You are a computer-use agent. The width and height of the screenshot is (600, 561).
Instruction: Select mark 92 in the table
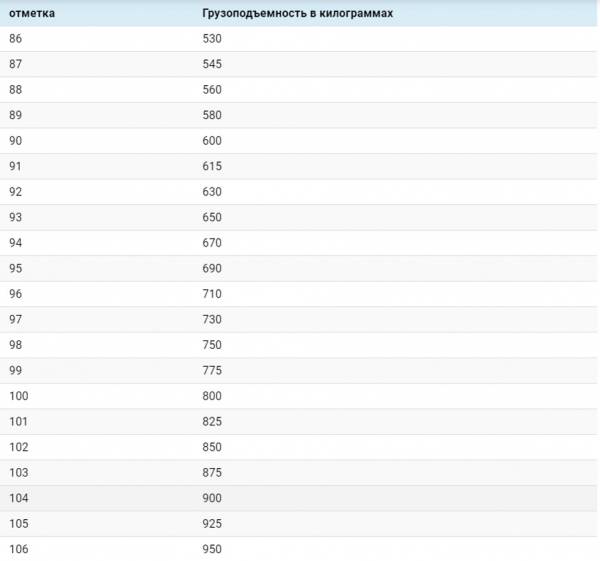pos(15,192)
